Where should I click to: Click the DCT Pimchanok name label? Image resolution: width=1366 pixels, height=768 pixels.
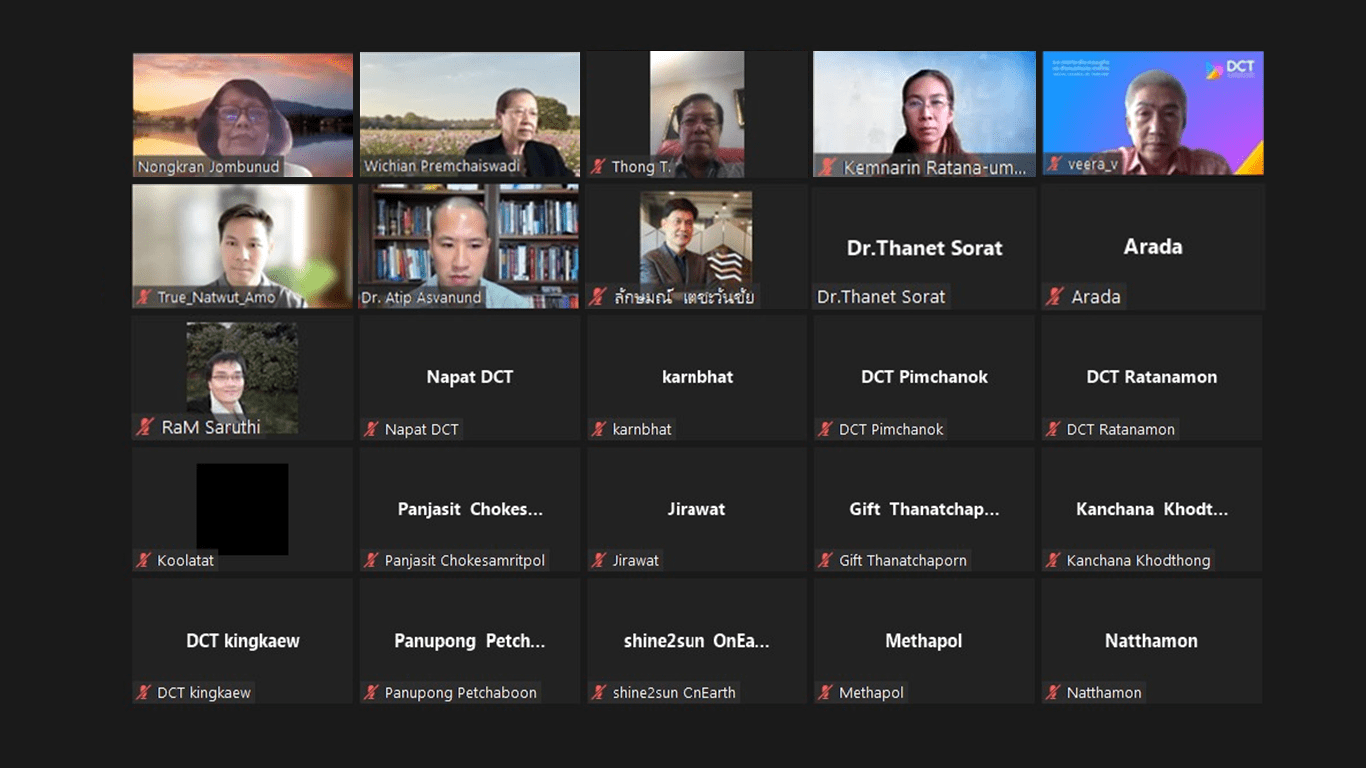[891, 429]
